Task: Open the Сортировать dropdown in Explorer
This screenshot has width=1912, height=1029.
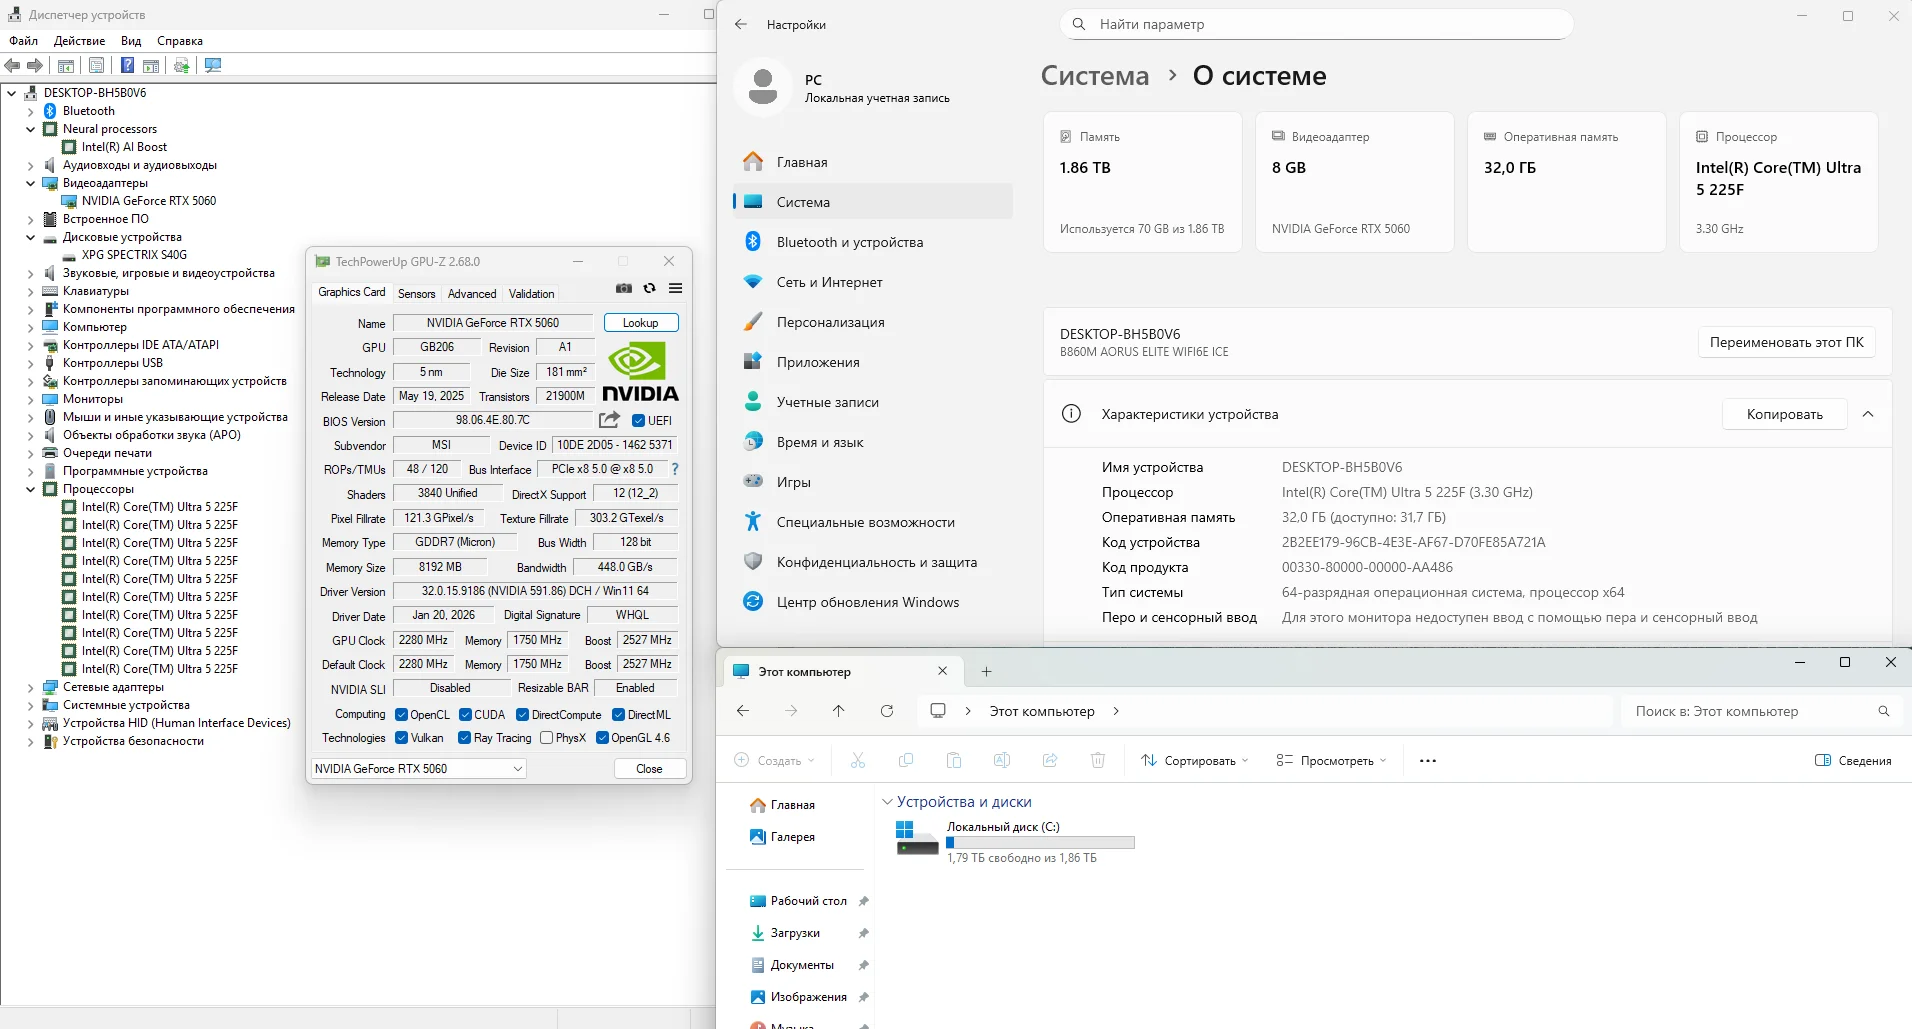Action: coord(1195,761)
